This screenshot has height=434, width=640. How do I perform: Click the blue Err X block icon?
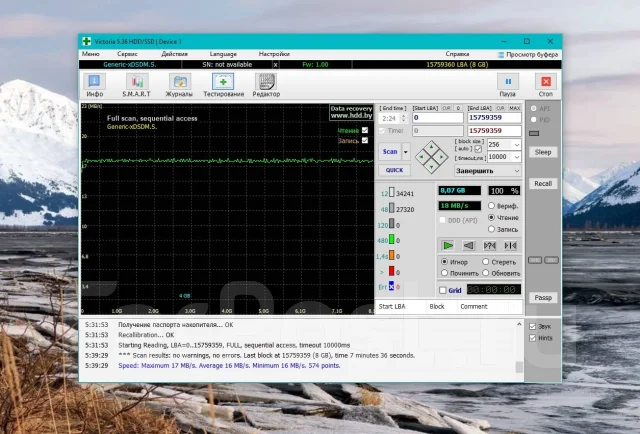click(x=391, y=286)
